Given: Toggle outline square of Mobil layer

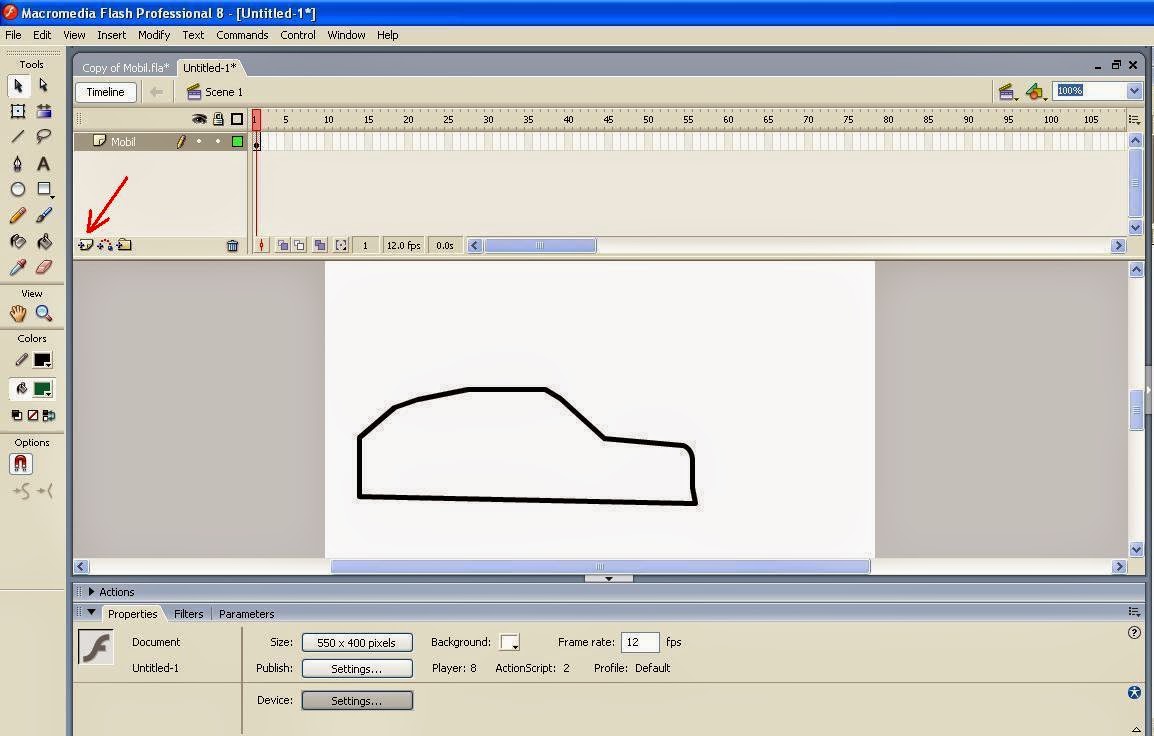Looking at the screenshot, I should (x=238, y=141).
